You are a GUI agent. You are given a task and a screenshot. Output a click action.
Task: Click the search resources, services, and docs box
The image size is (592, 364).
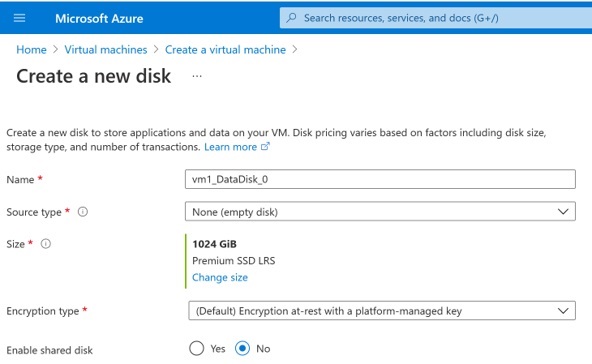436,18
